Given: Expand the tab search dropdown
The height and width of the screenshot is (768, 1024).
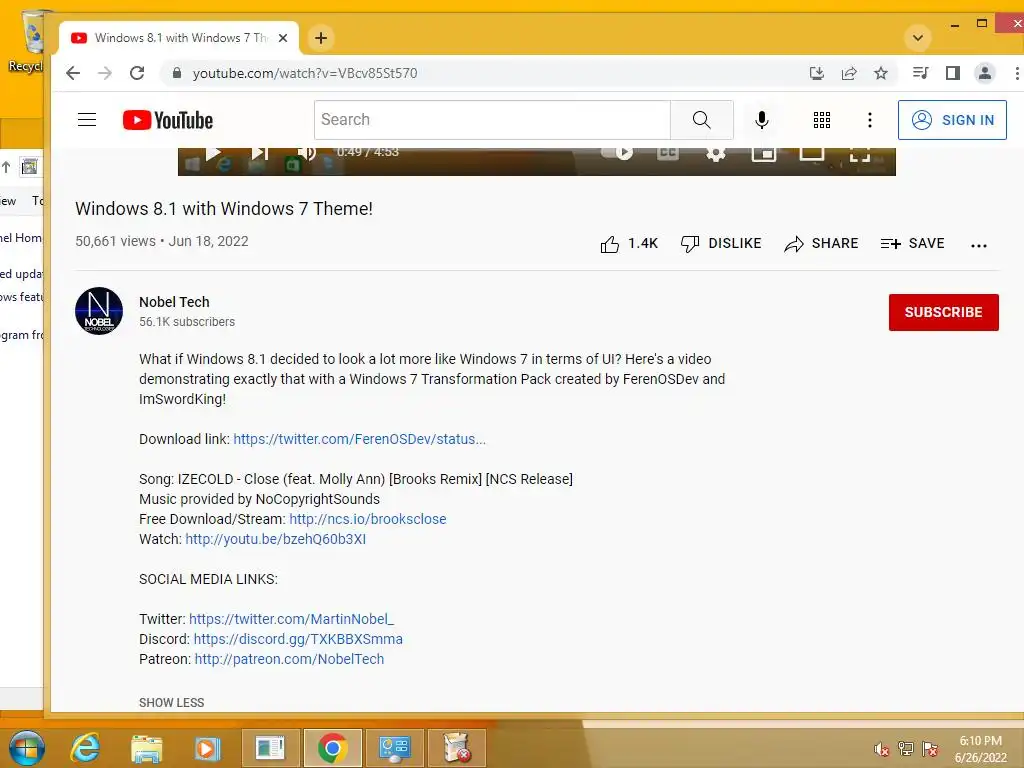Looking at the screenshot, I should (918, 38).
